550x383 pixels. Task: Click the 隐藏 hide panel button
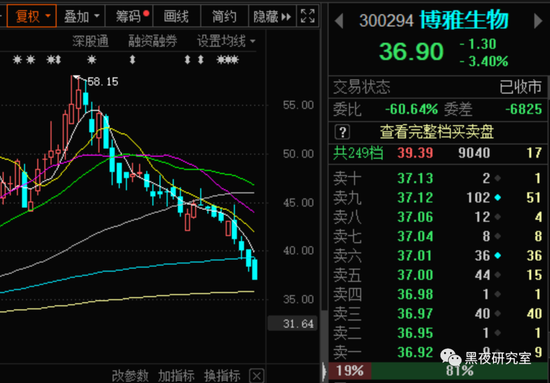coord(272,16)
